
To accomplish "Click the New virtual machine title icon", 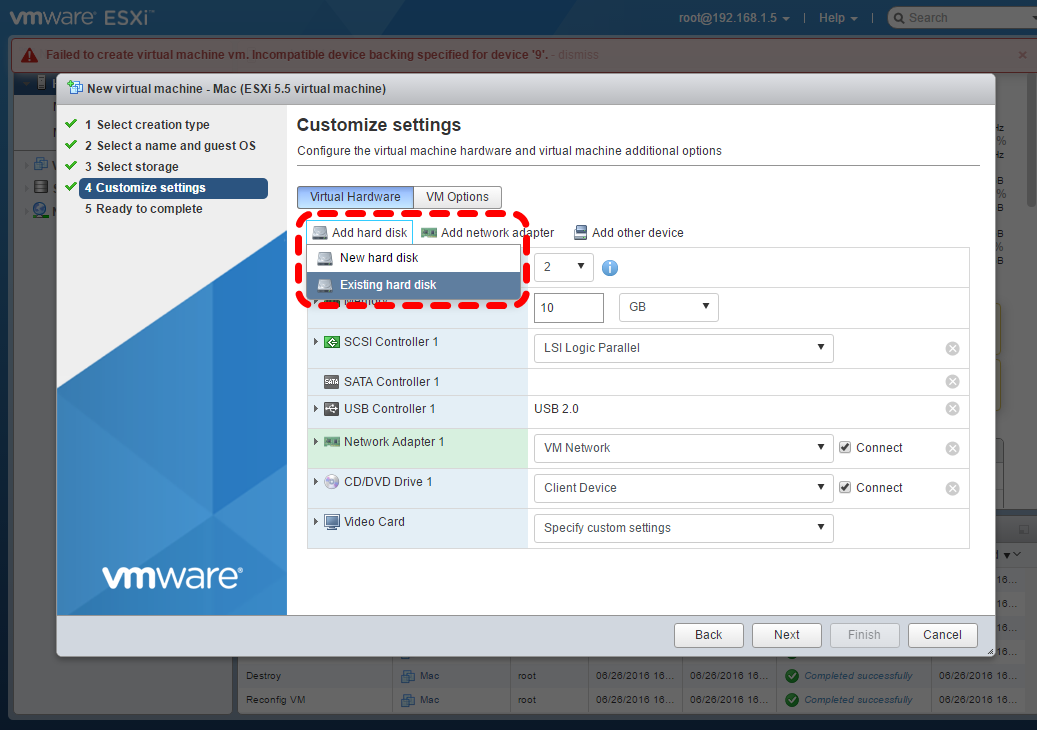I will (75, 88).
